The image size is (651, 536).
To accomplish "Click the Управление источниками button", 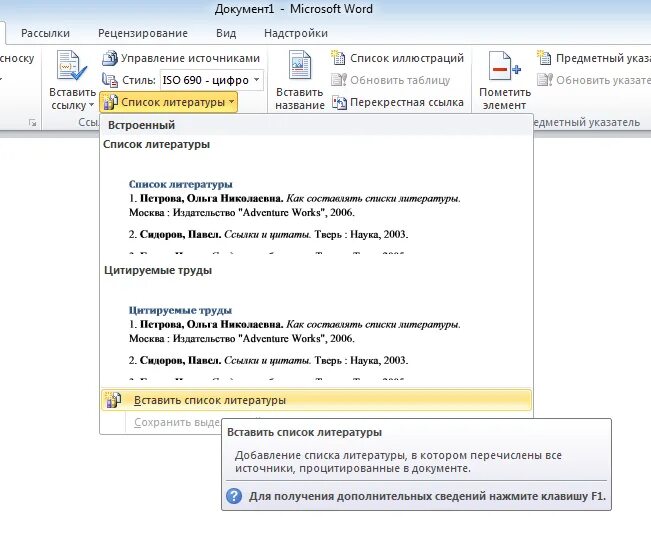I will click(x=181, y=58).
